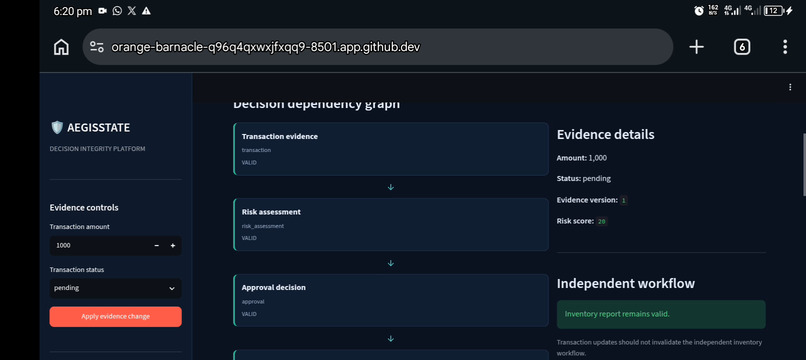Screen dimensions: 806x360
Task: Click the 6:20 pm clock
Action: [72, 11]
